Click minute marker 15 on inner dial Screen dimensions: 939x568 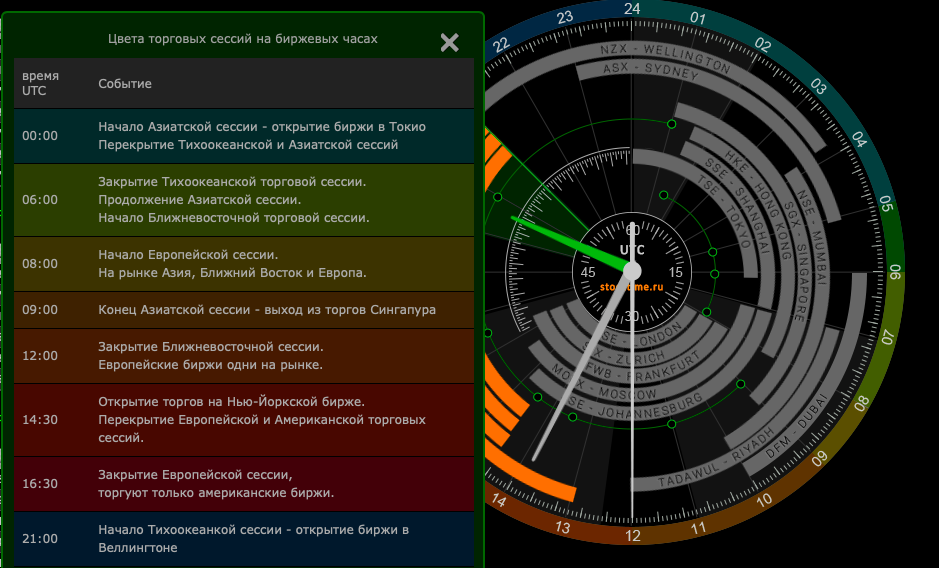(676, 272)
